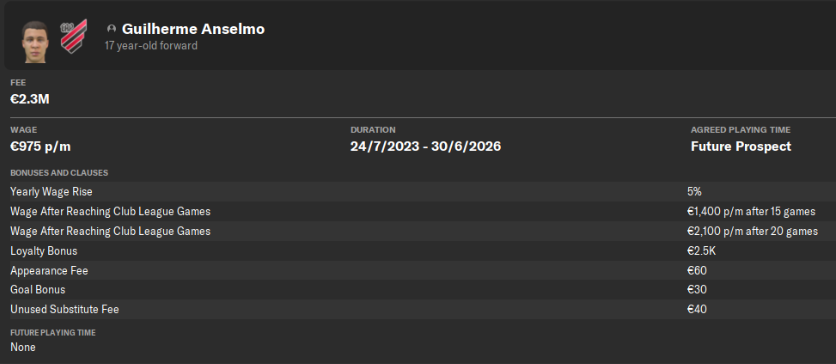The width and height of the screenshot is (836, 364).
Task: Click the 5% yearly wage rise value
Action: [x=694, y=192]
